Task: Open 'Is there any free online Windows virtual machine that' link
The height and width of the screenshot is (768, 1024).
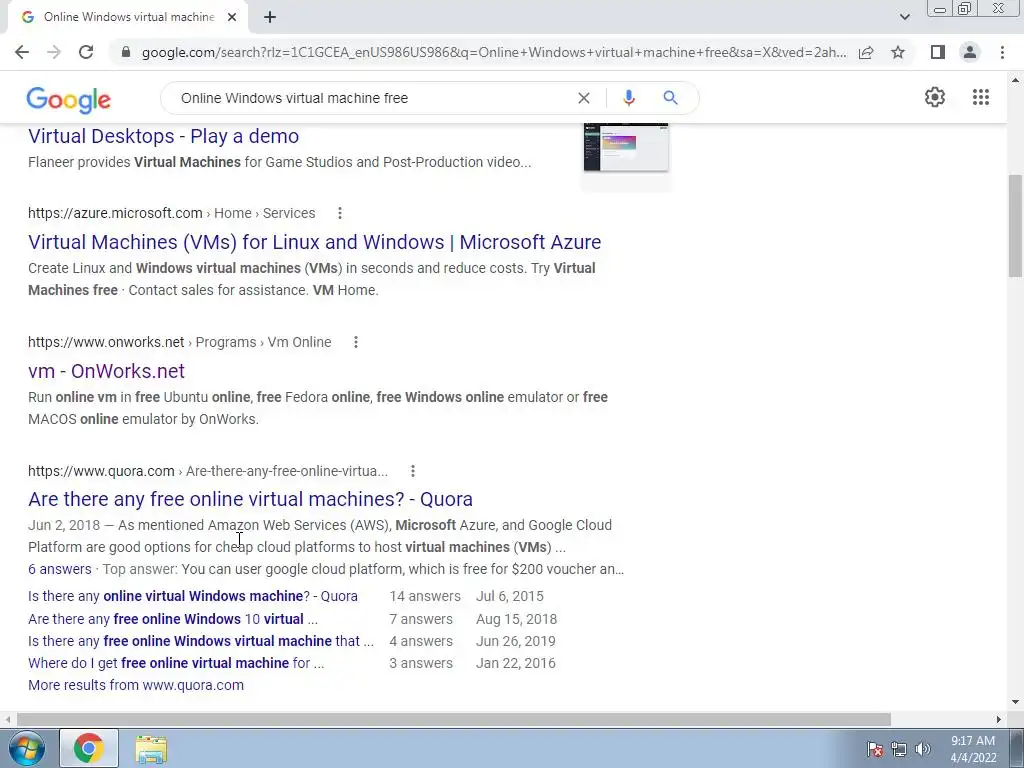Action: (x=200, y=641)
